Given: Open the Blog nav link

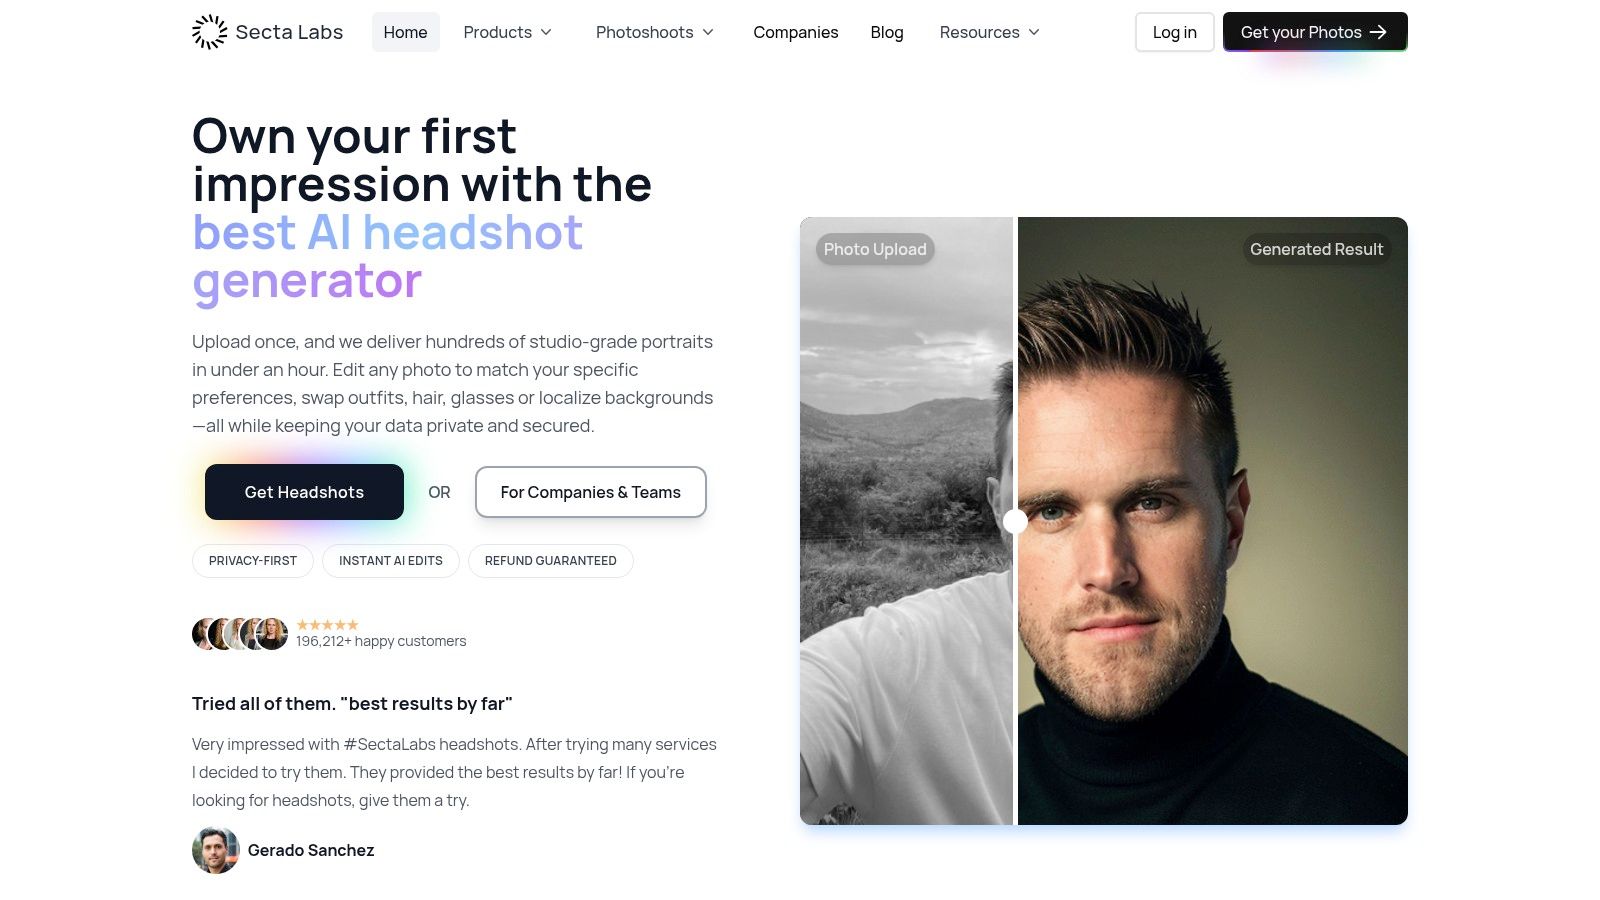Looking at the screenshot, I should coord(887,32).
